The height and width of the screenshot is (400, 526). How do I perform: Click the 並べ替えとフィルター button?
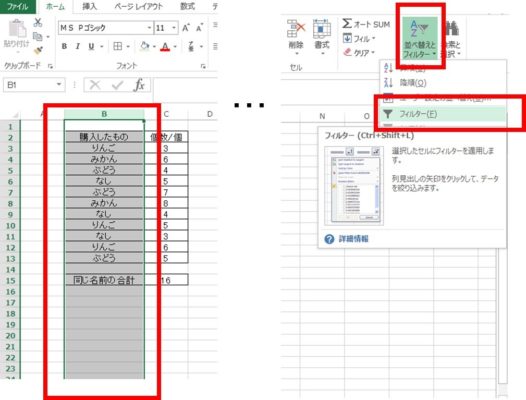(420, 39)
